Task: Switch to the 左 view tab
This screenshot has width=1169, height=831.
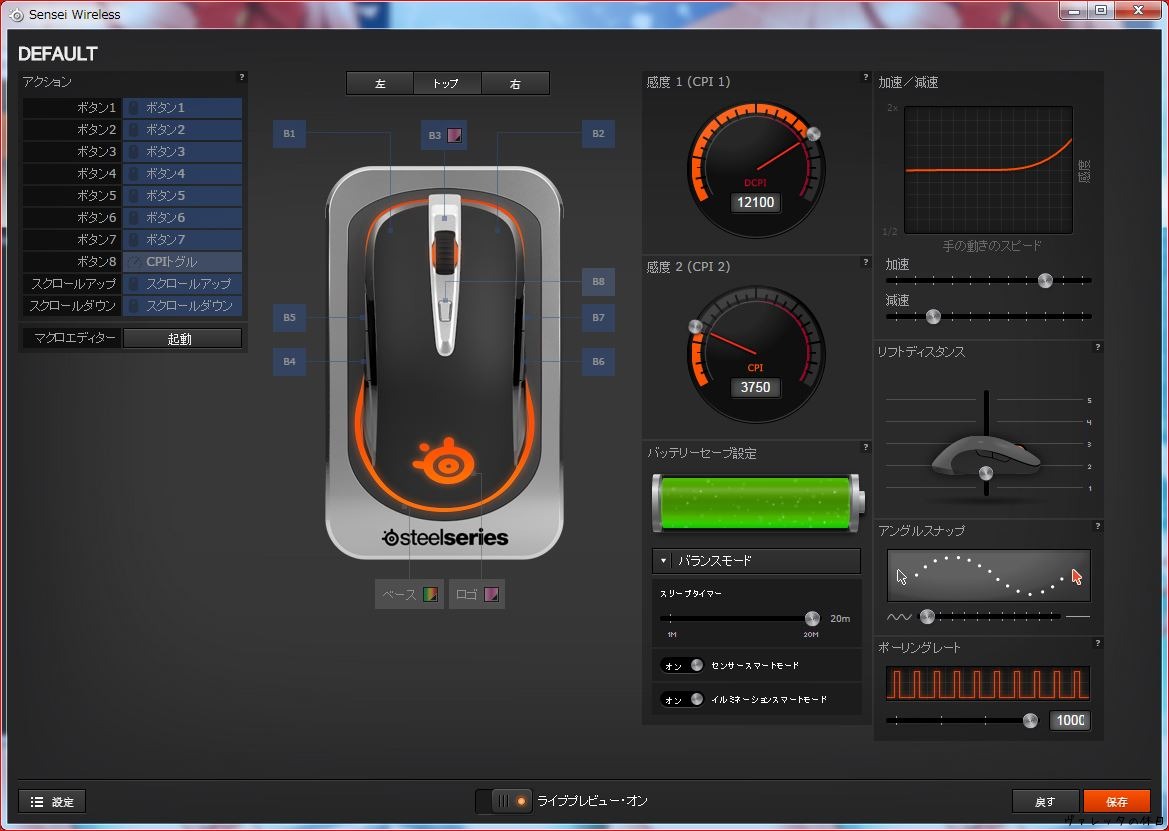Action: [x=380, y=83]
